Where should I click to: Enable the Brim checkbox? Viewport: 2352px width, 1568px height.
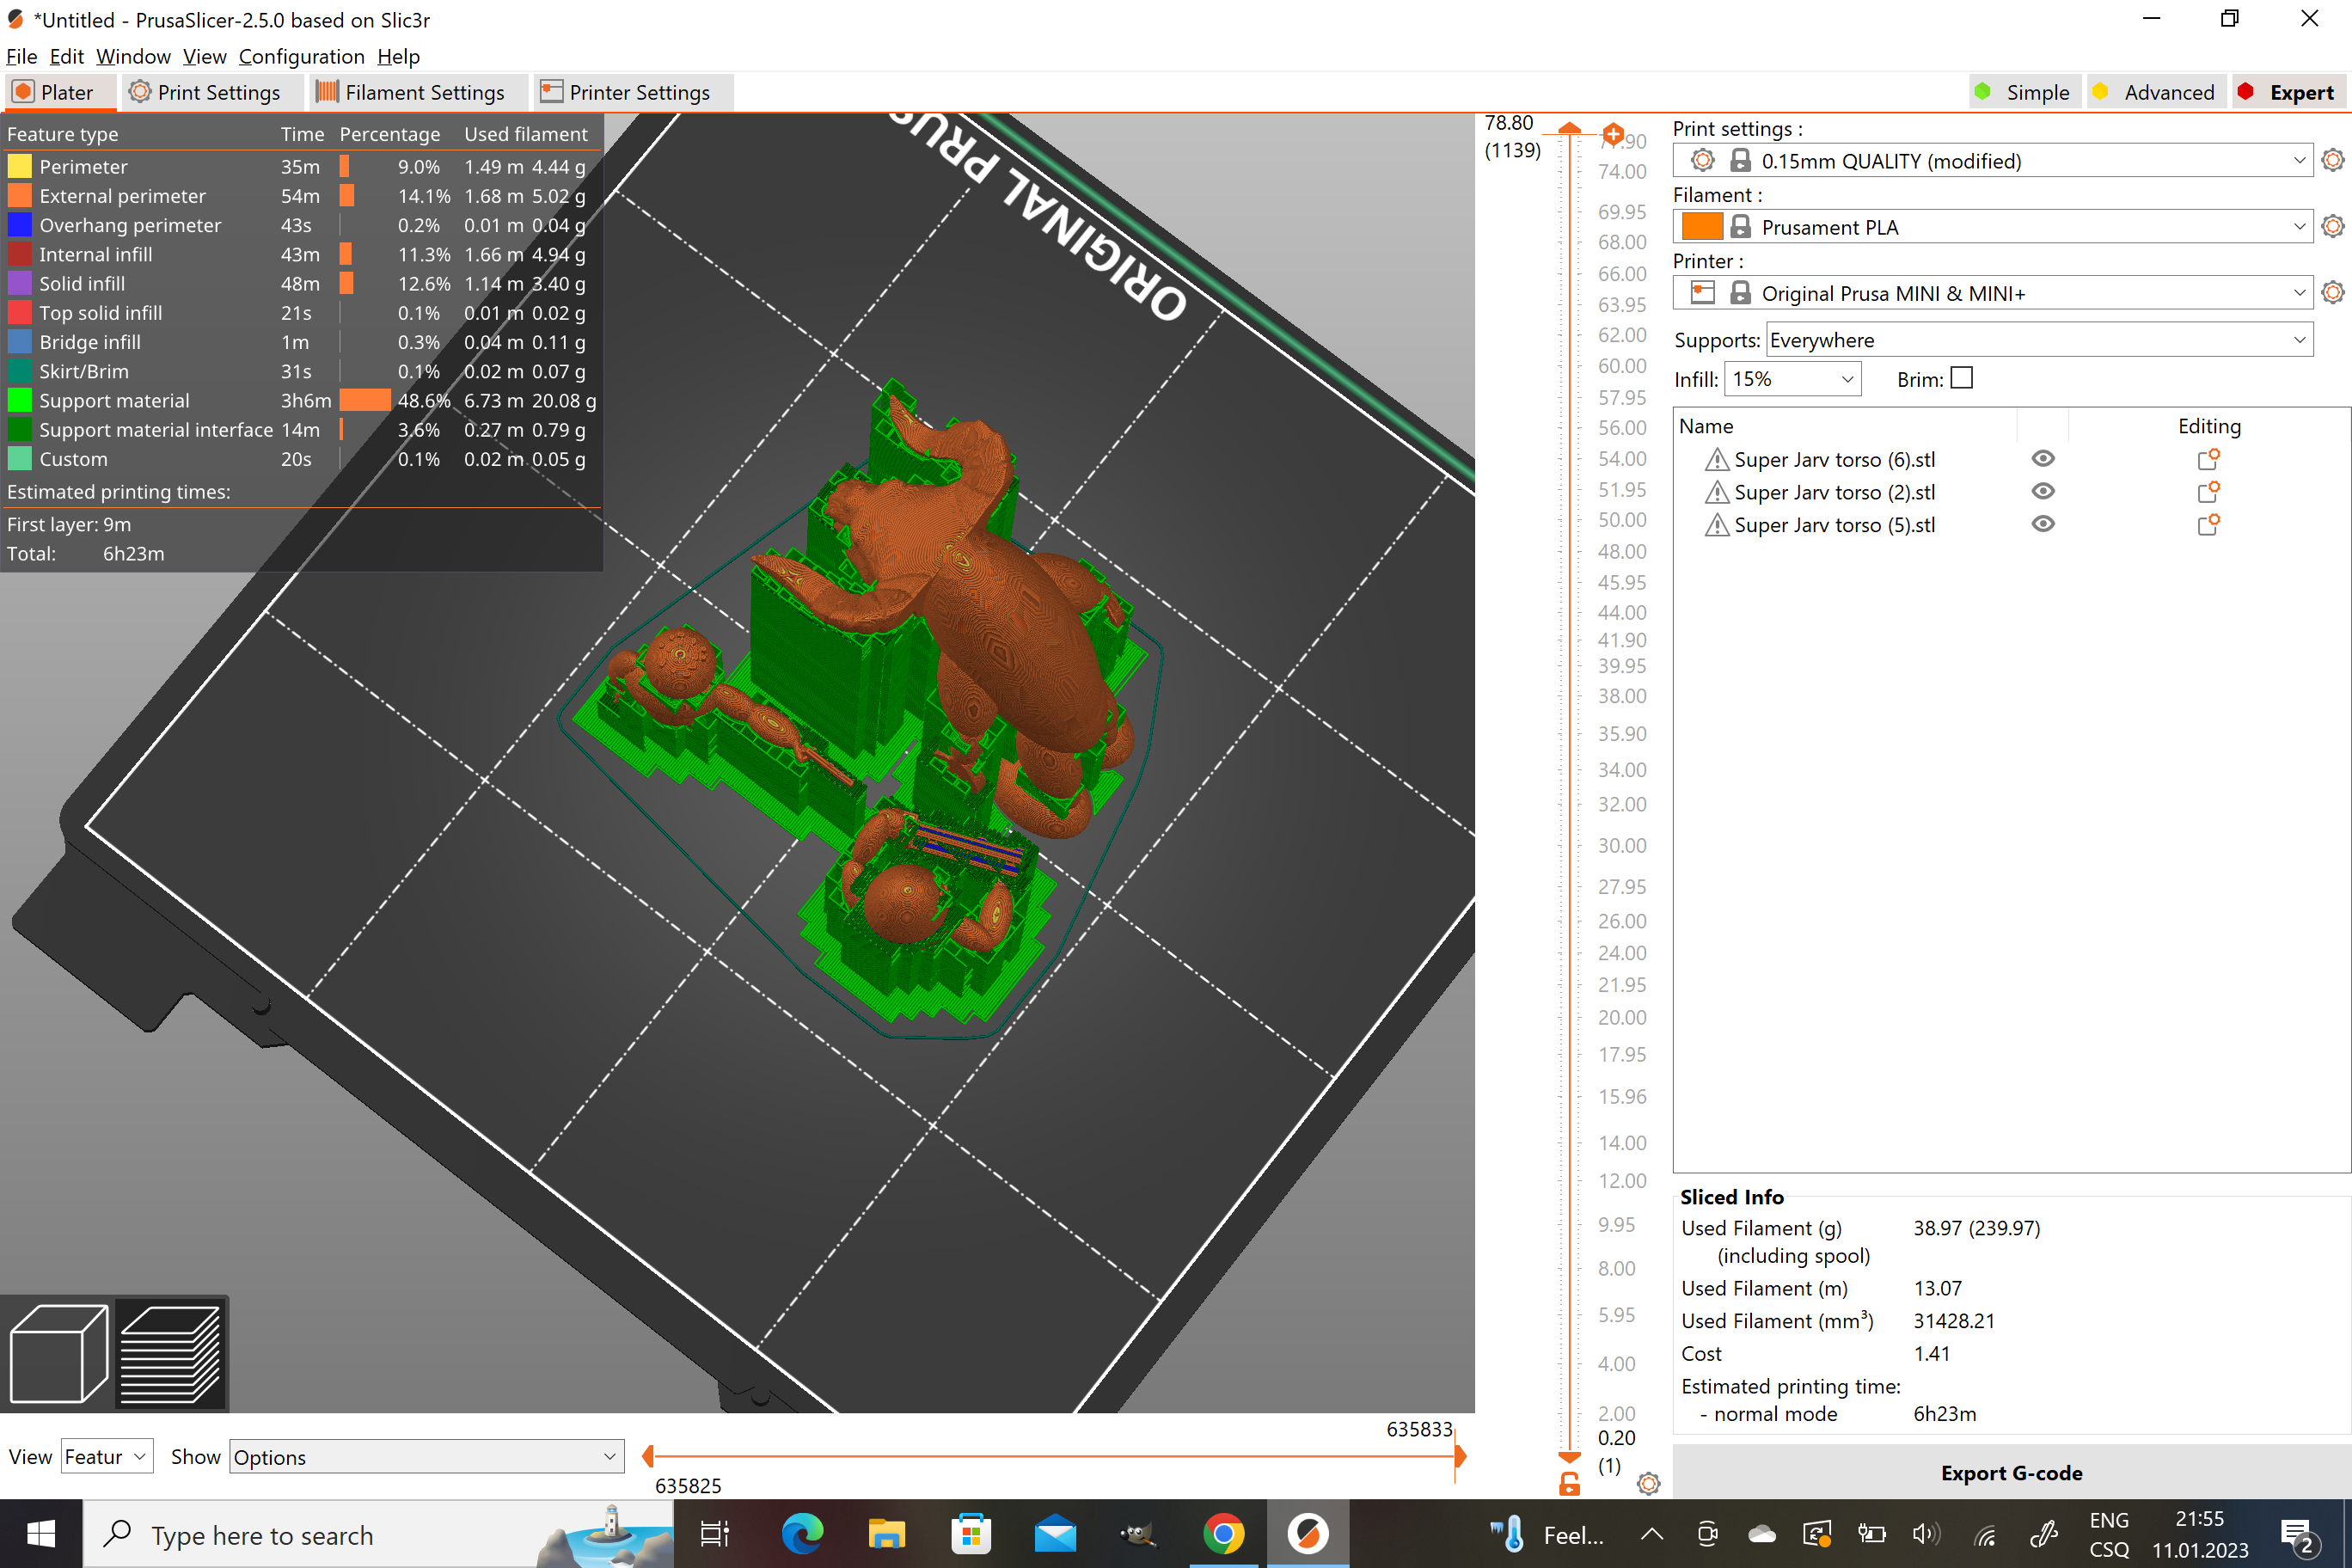point(1962,378)
